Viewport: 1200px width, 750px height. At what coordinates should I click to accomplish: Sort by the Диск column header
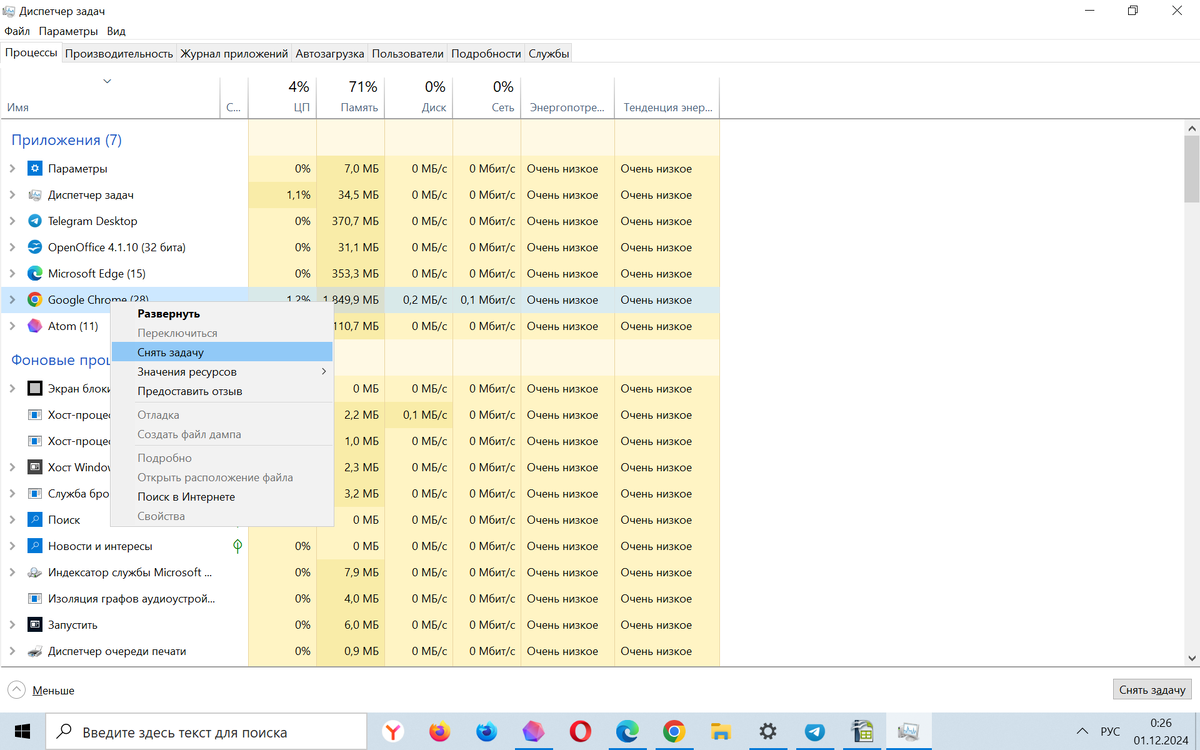418,97
